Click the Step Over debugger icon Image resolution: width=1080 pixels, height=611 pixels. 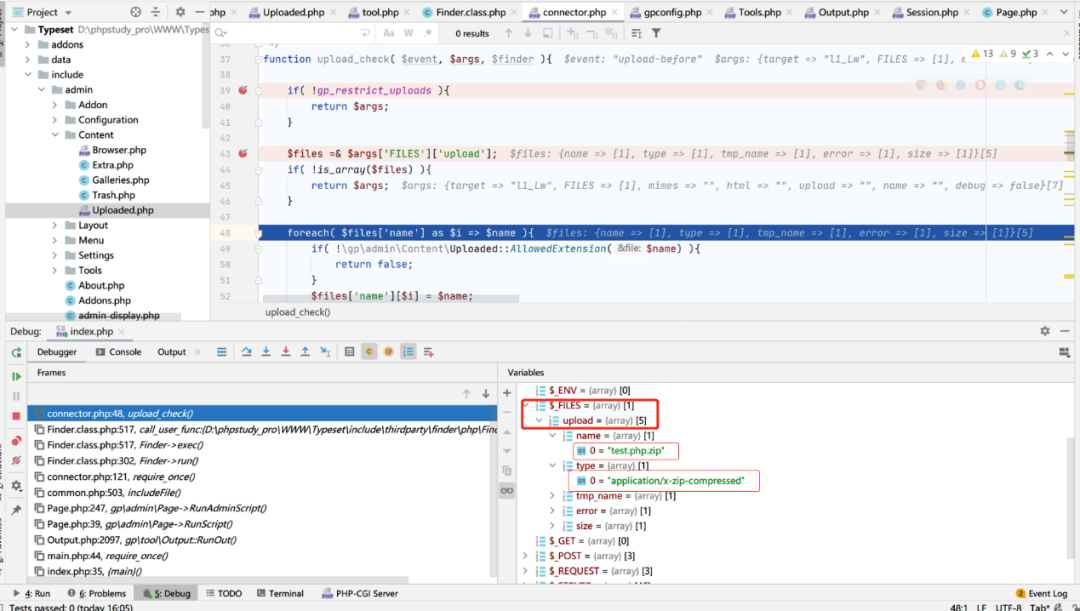(x=247, y=352)
